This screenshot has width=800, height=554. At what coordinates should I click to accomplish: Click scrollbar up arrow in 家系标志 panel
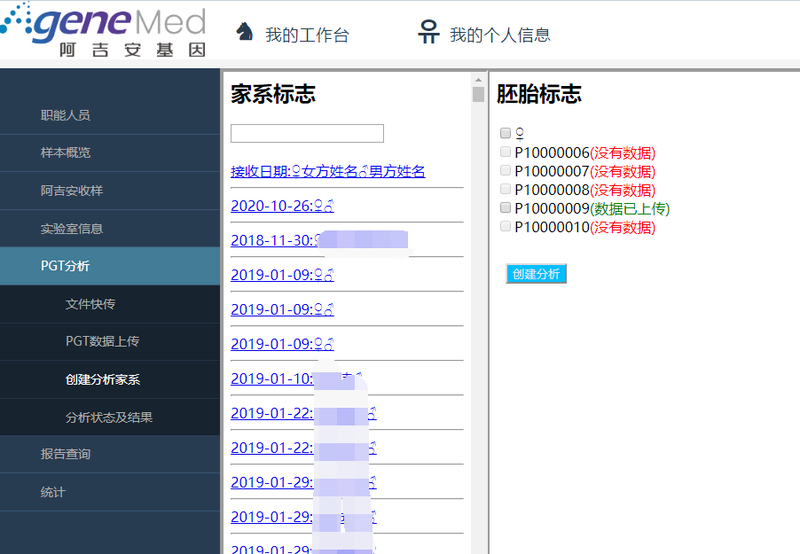click(x=478, y=80)
